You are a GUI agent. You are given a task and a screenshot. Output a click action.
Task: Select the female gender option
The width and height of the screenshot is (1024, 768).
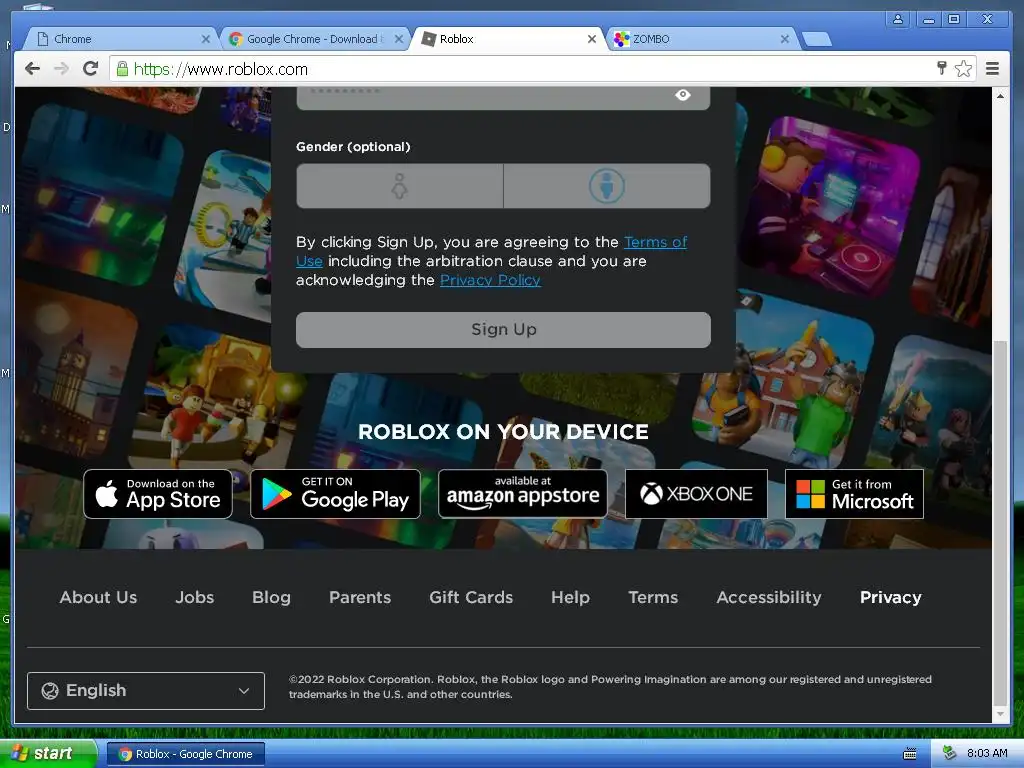tap(400, 186)
